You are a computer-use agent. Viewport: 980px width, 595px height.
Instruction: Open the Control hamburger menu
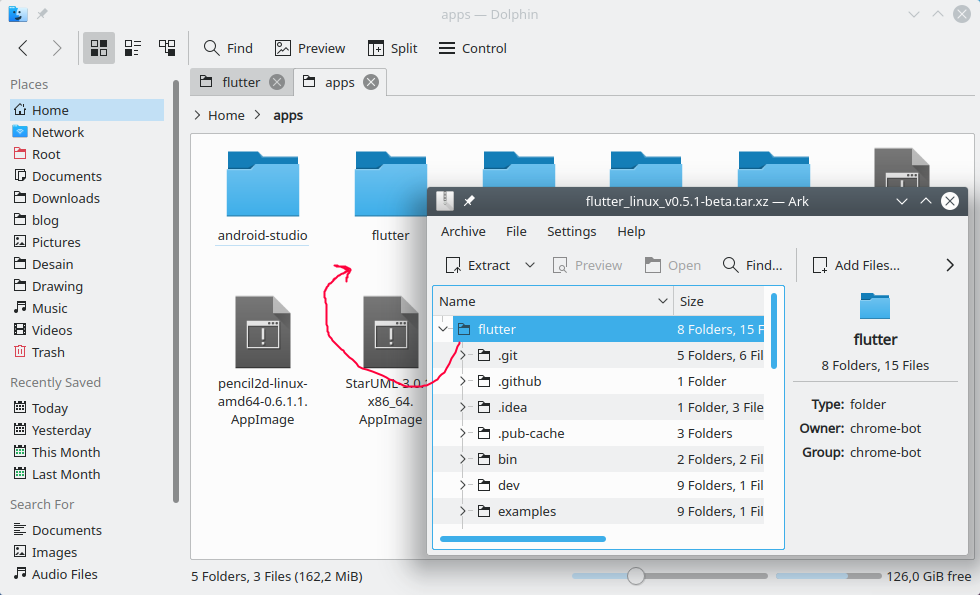coord(472,48)
